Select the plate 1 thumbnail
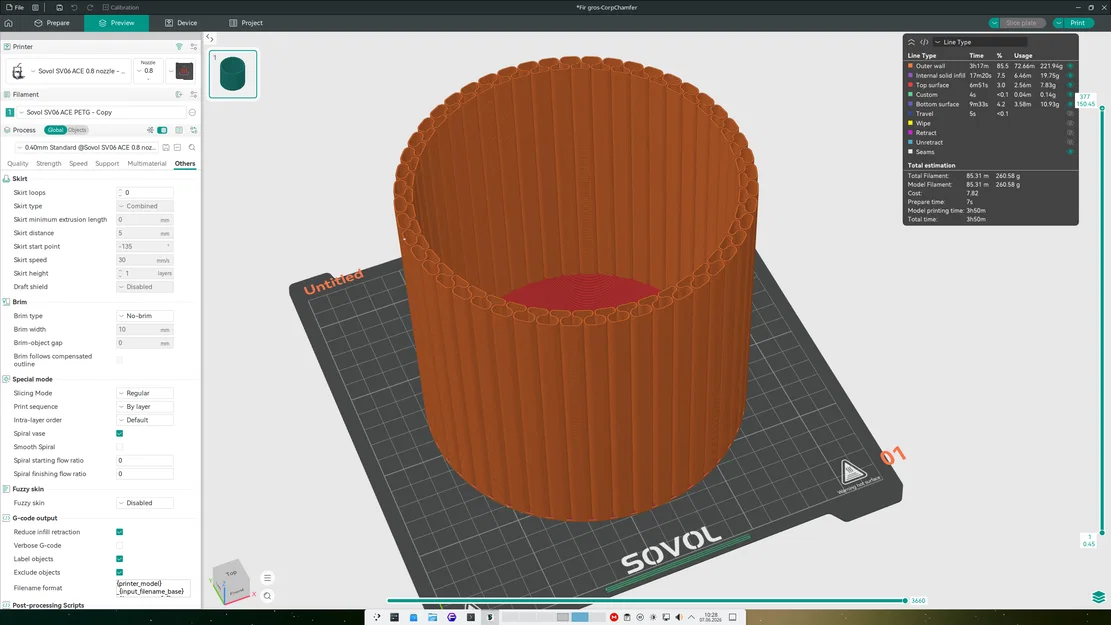This screenshot has width=1111, height=625. tap(233, 74)
